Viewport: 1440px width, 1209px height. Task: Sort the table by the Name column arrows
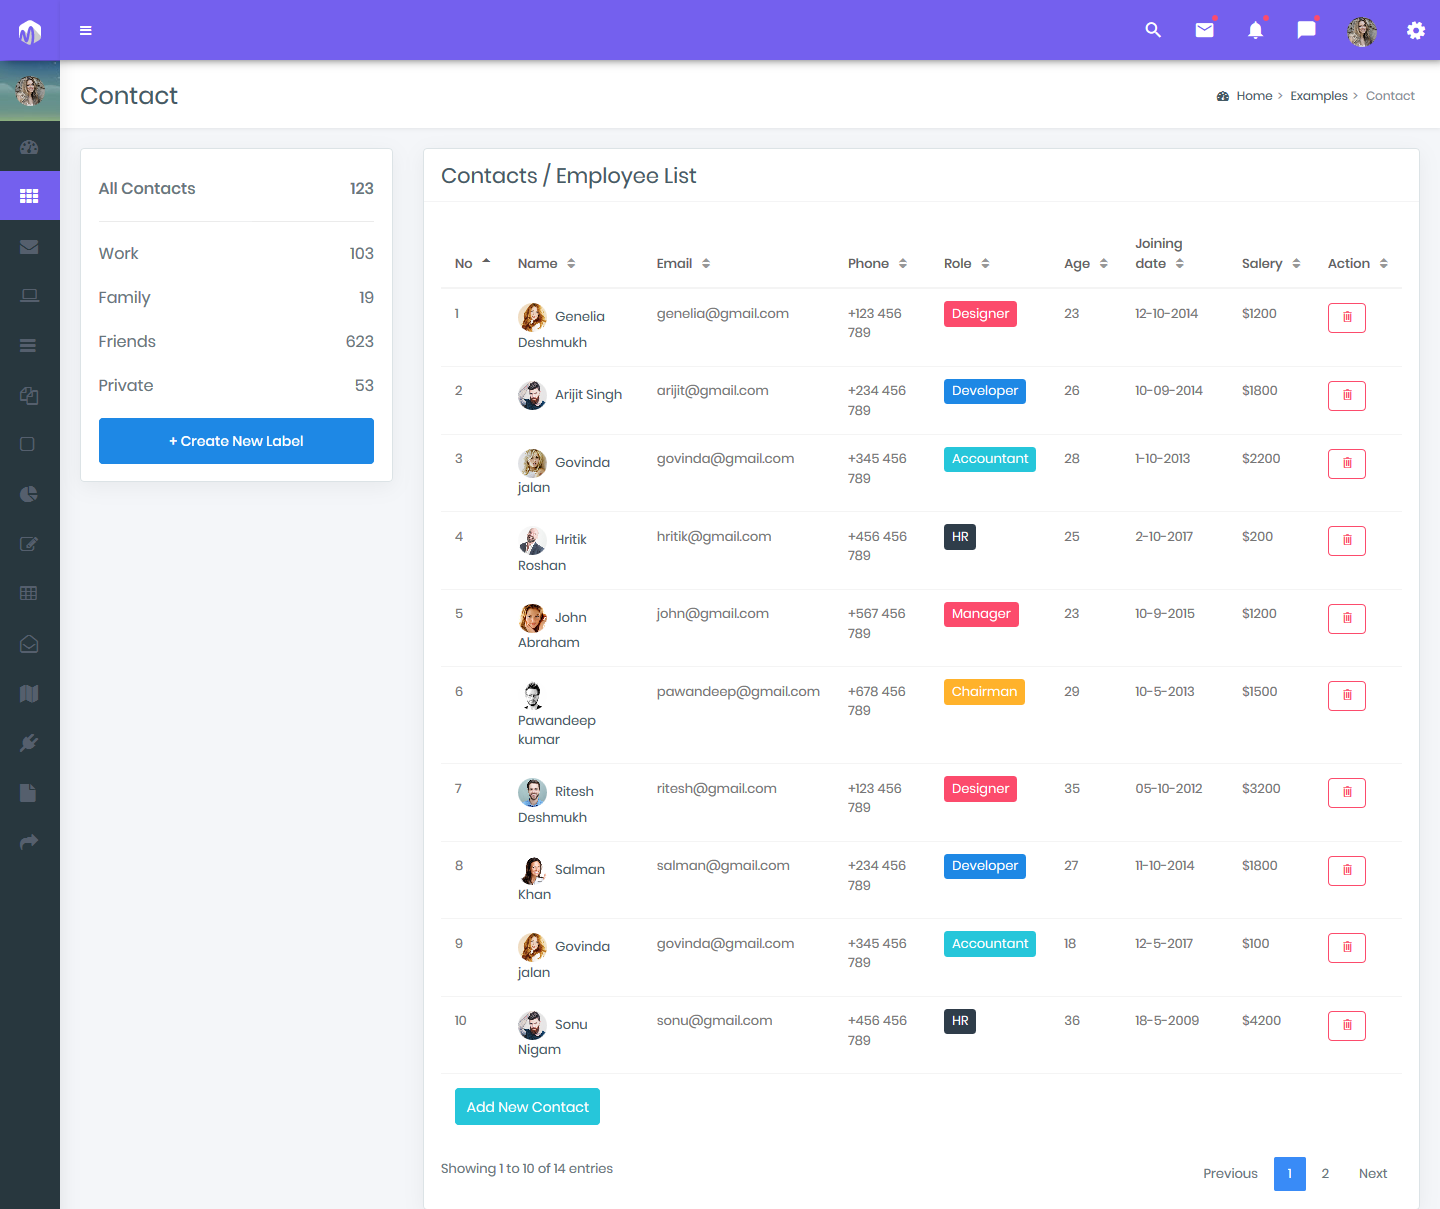[x=571, y=263]
